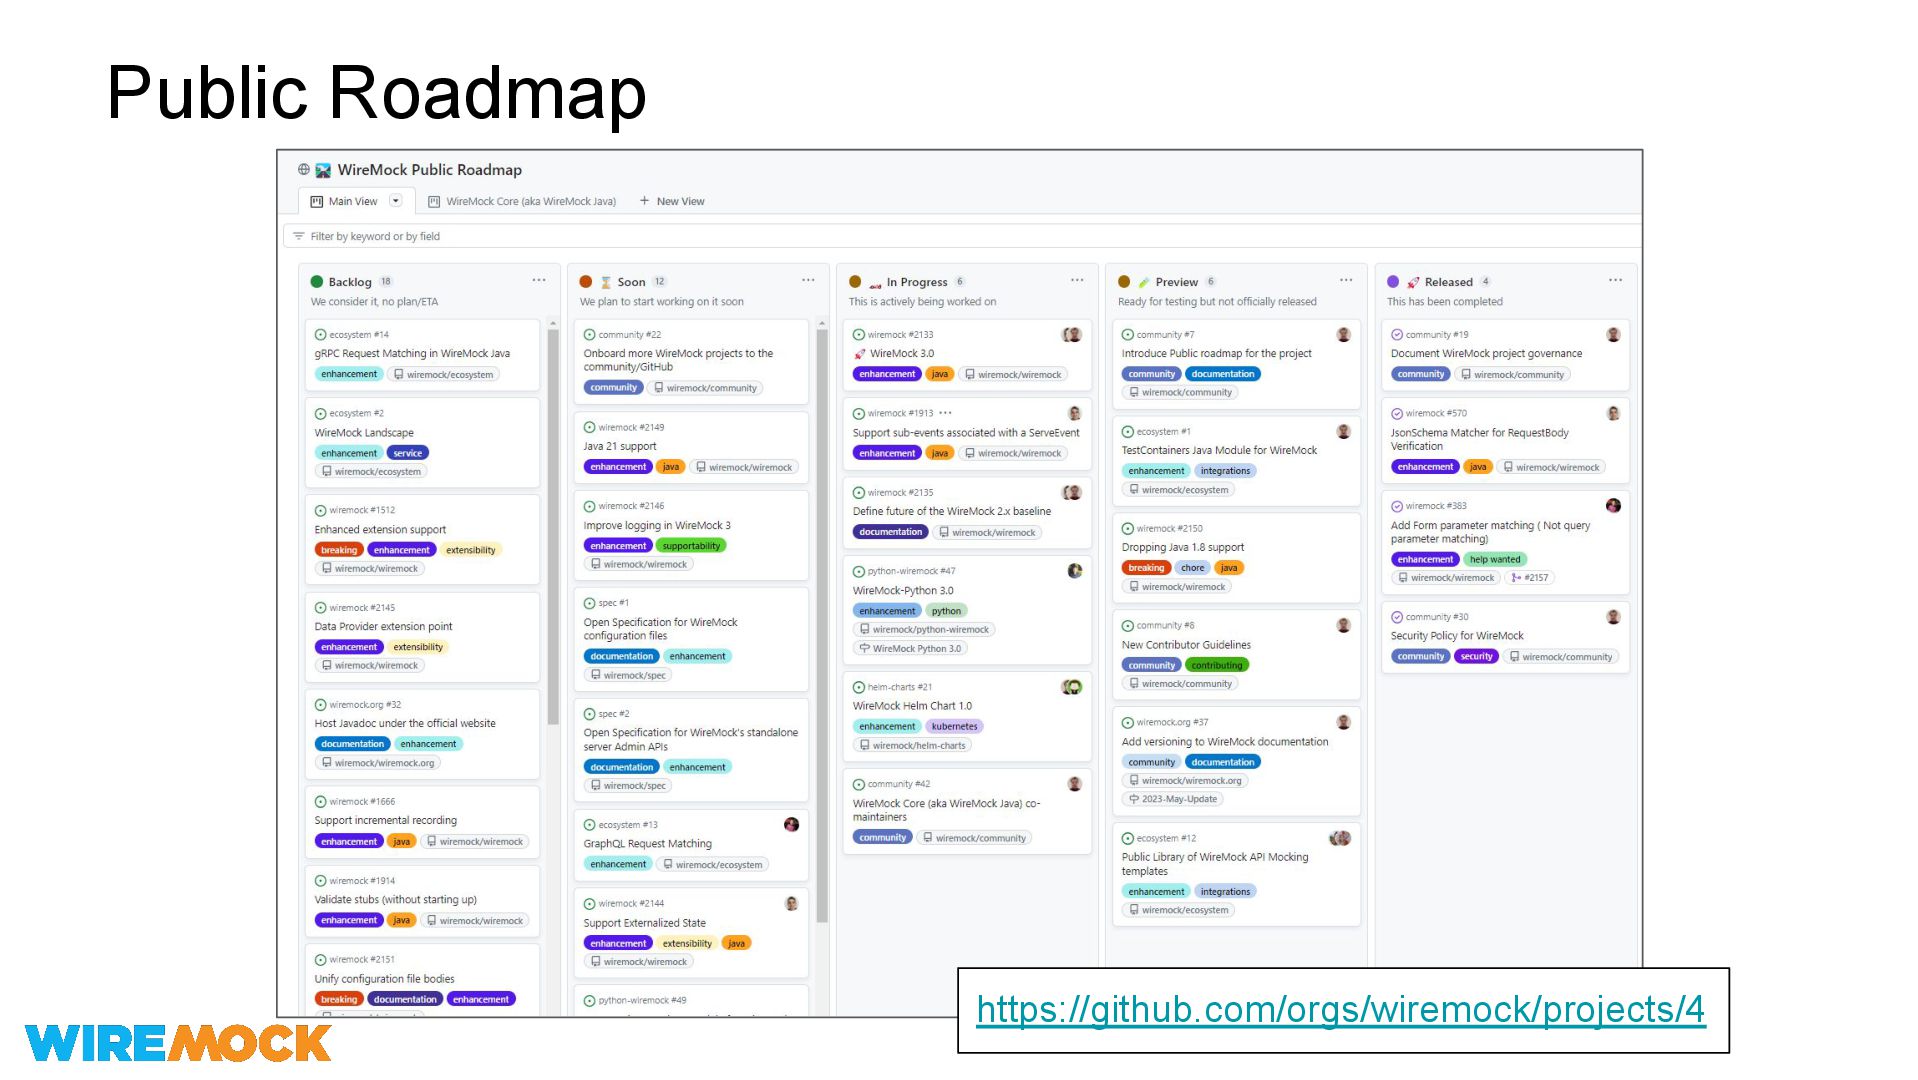
Task: Click avatar on Security Policy for WireMock card
Action: pyautogui.click(x=1613, y=617)
